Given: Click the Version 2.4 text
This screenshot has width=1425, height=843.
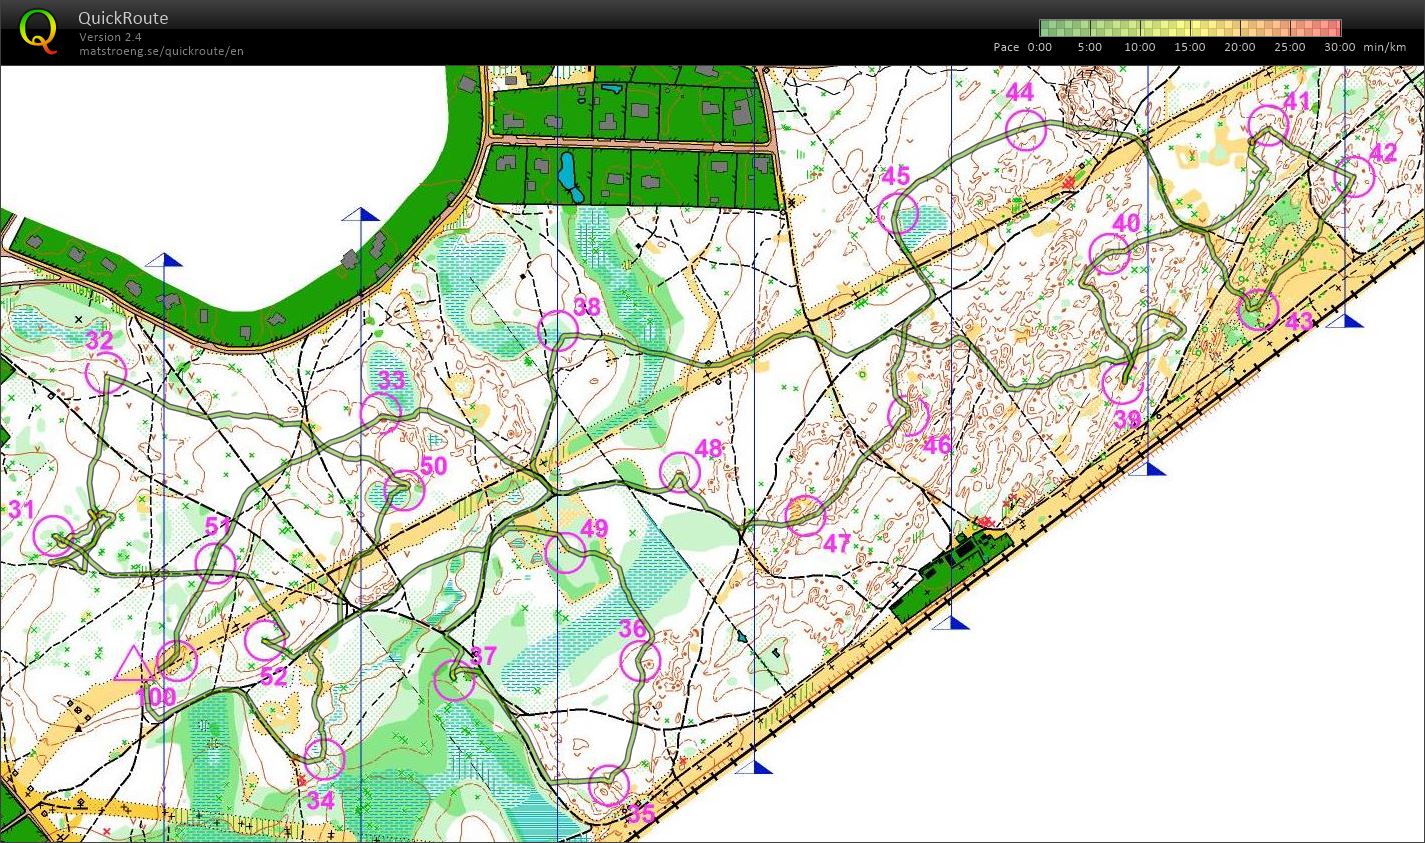Looking at the screenshot, I should coord(109,37).
